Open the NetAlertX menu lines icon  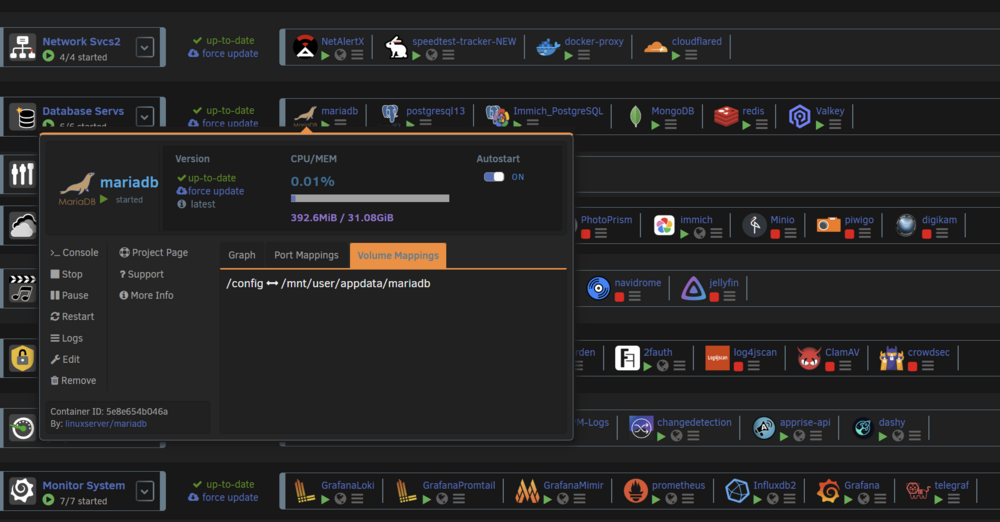point(357,55)
